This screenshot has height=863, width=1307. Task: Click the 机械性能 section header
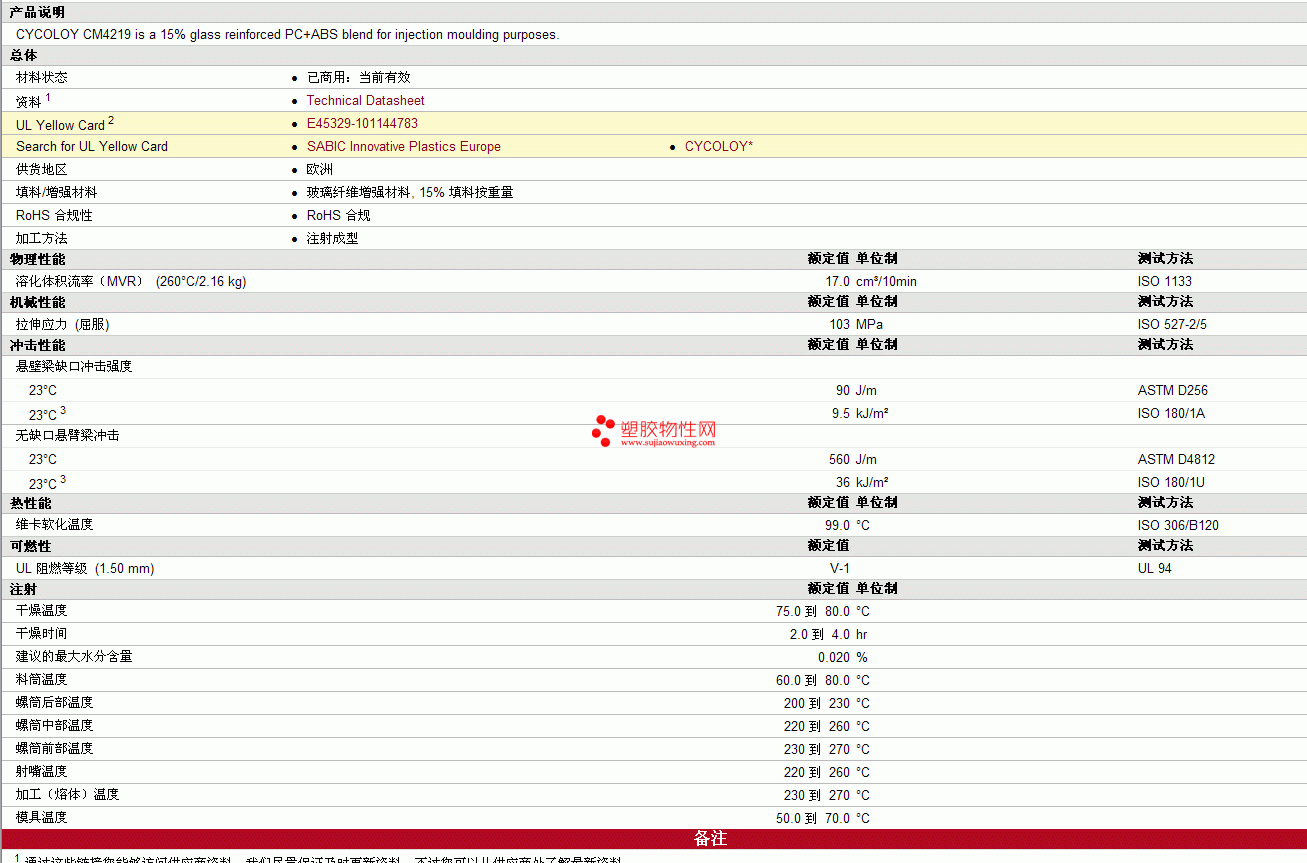coord(37,302)
